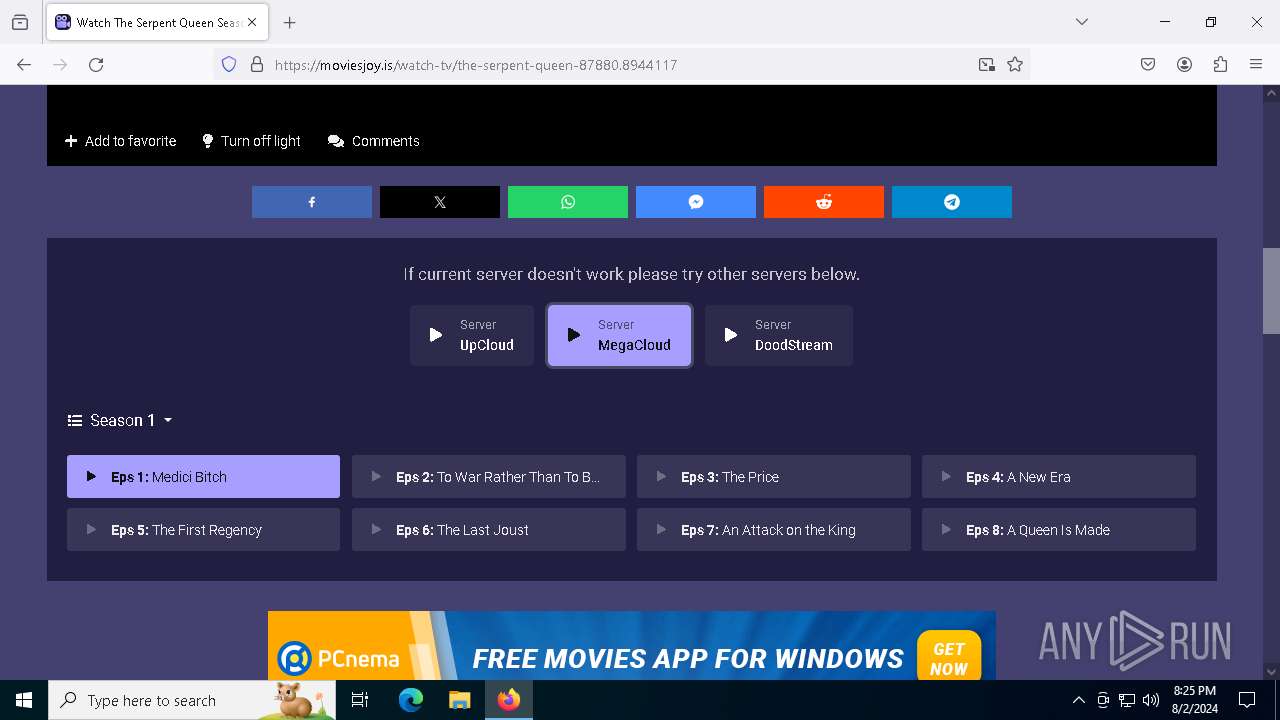Select Server DoodStream
The height and width of the screenshot is (720, 1280).
click(779, 335)
